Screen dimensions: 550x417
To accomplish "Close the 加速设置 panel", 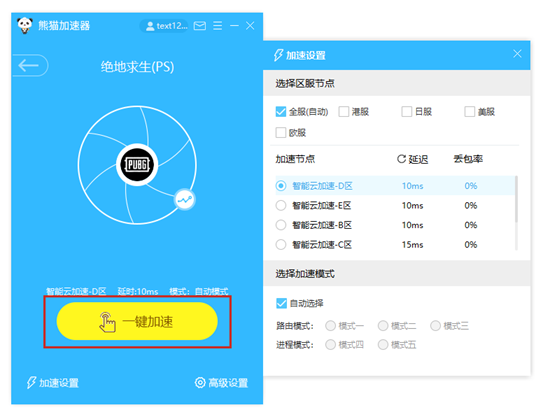I will pyautogui.click(x=517, y=54).
